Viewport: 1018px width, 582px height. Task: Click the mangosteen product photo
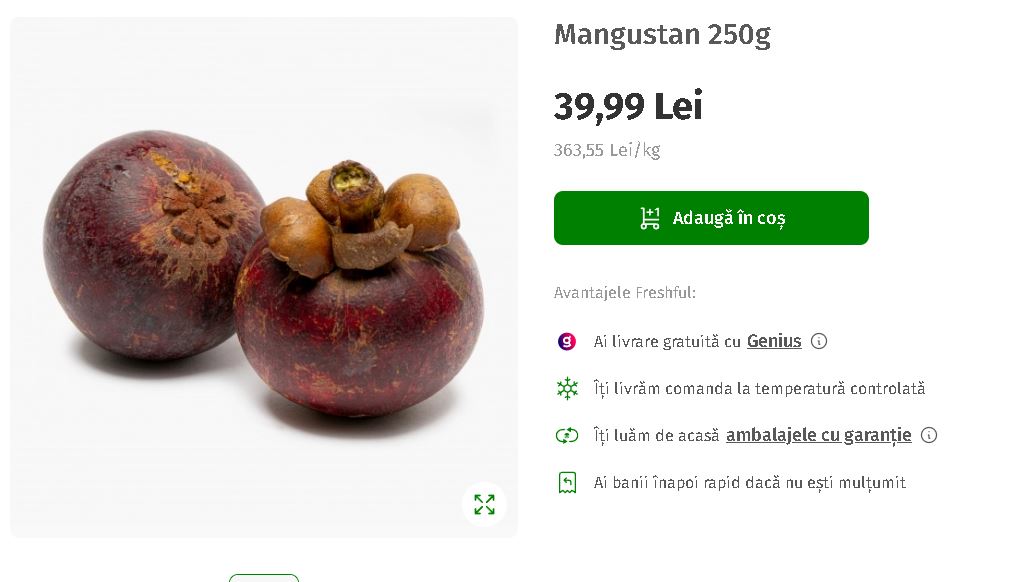coord(264,277)
